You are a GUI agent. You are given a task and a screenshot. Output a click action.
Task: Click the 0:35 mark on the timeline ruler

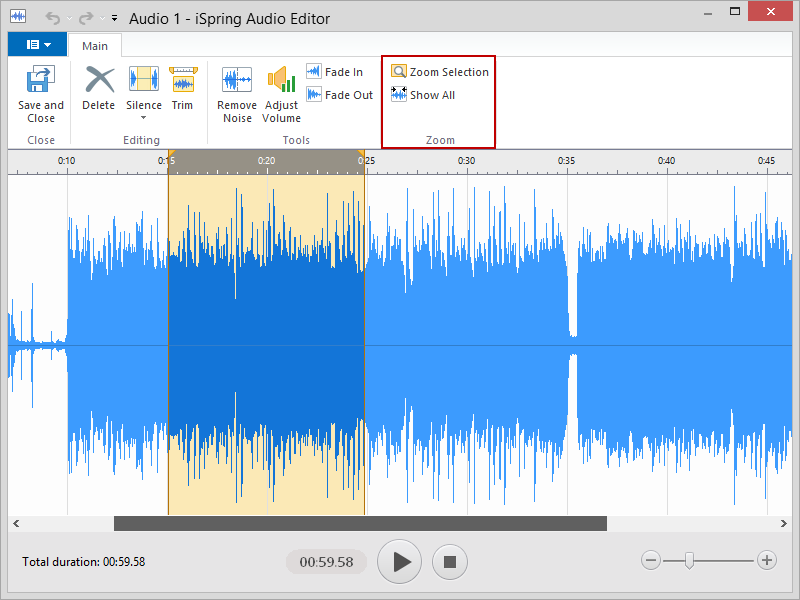click(x=566, y=161)
